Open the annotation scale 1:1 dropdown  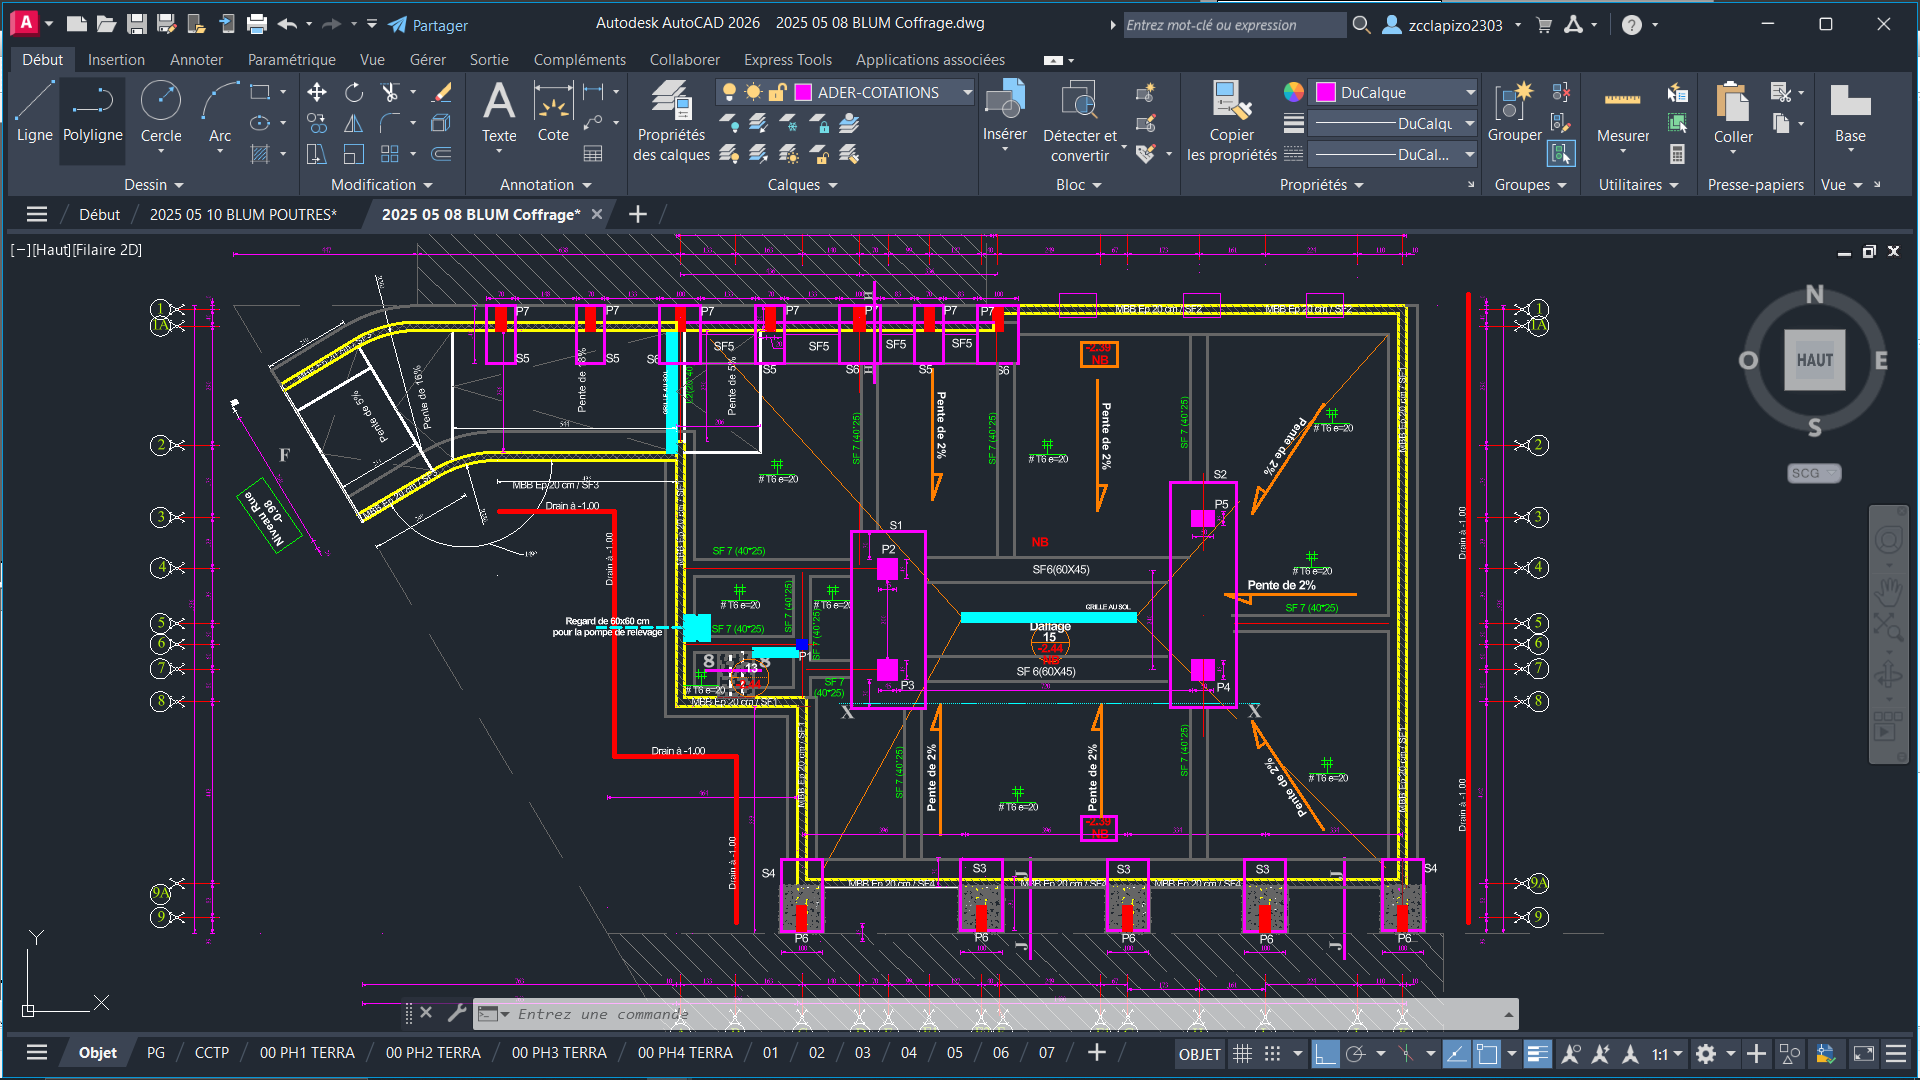(x=1666, y=1053)
